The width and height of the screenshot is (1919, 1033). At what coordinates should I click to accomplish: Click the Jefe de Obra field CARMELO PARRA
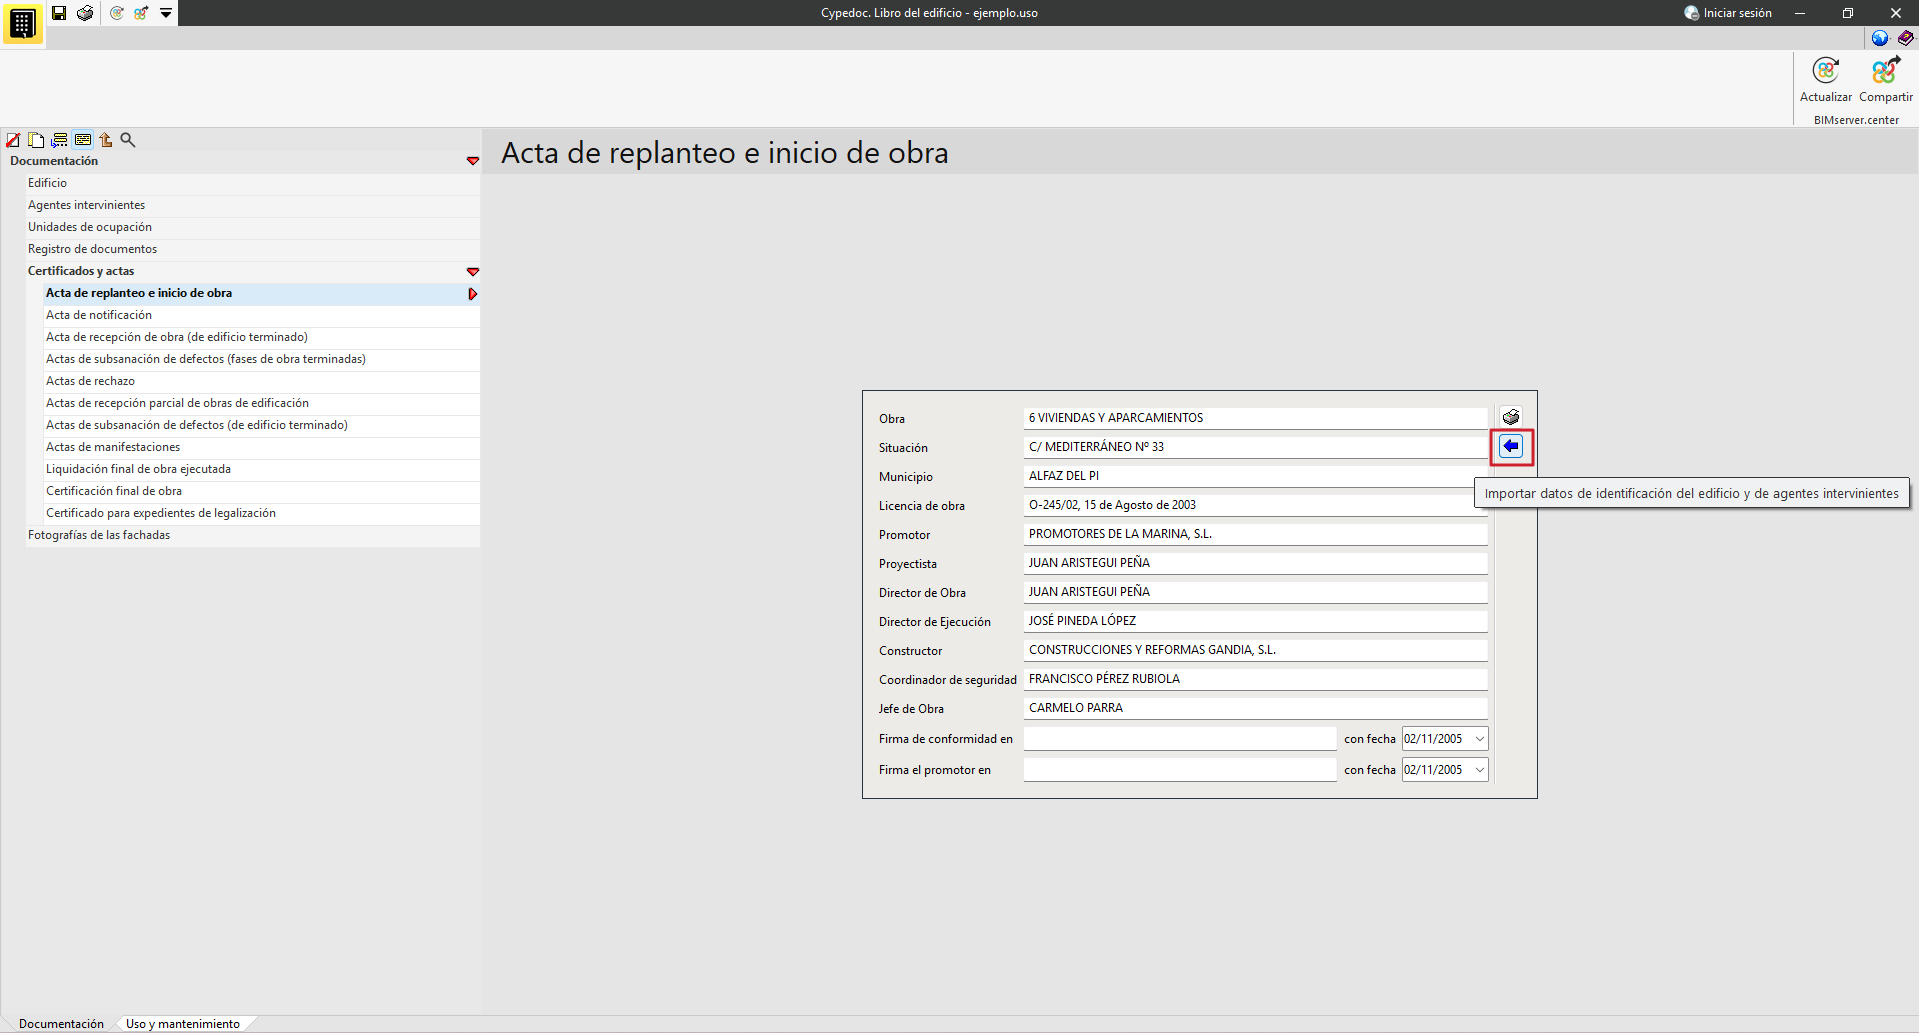click(1256, 708)
